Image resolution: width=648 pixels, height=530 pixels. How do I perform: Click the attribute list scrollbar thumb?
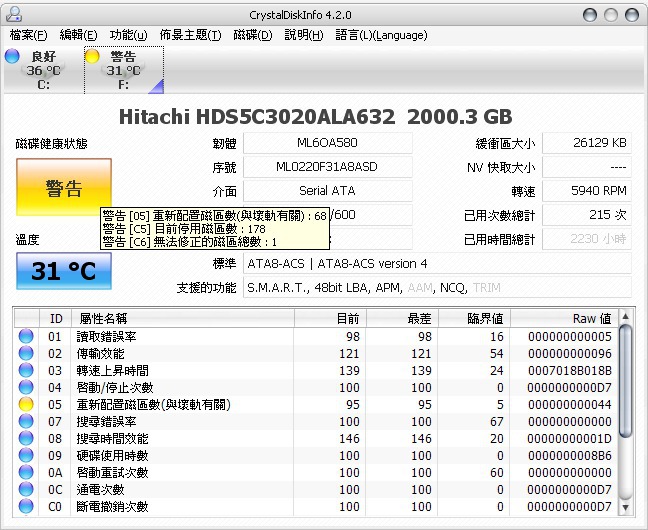coord(626,381)
